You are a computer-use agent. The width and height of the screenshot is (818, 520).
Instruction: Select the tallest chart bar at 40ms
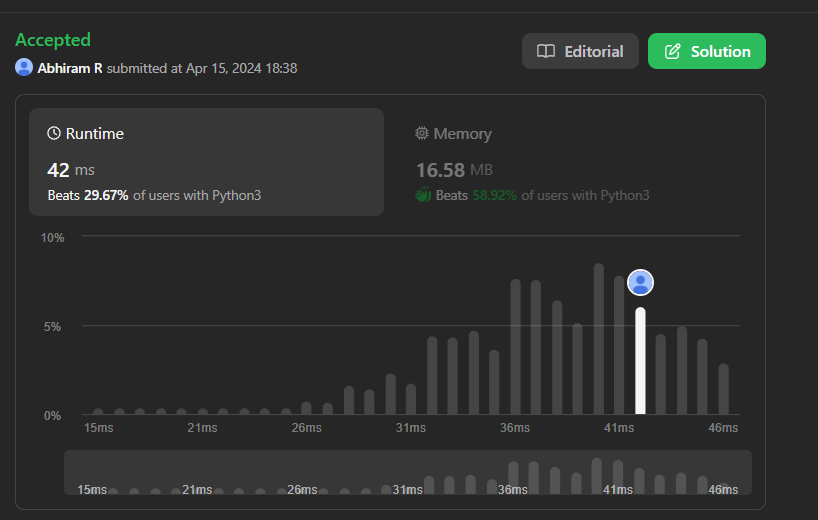click(x=598, y=339)
